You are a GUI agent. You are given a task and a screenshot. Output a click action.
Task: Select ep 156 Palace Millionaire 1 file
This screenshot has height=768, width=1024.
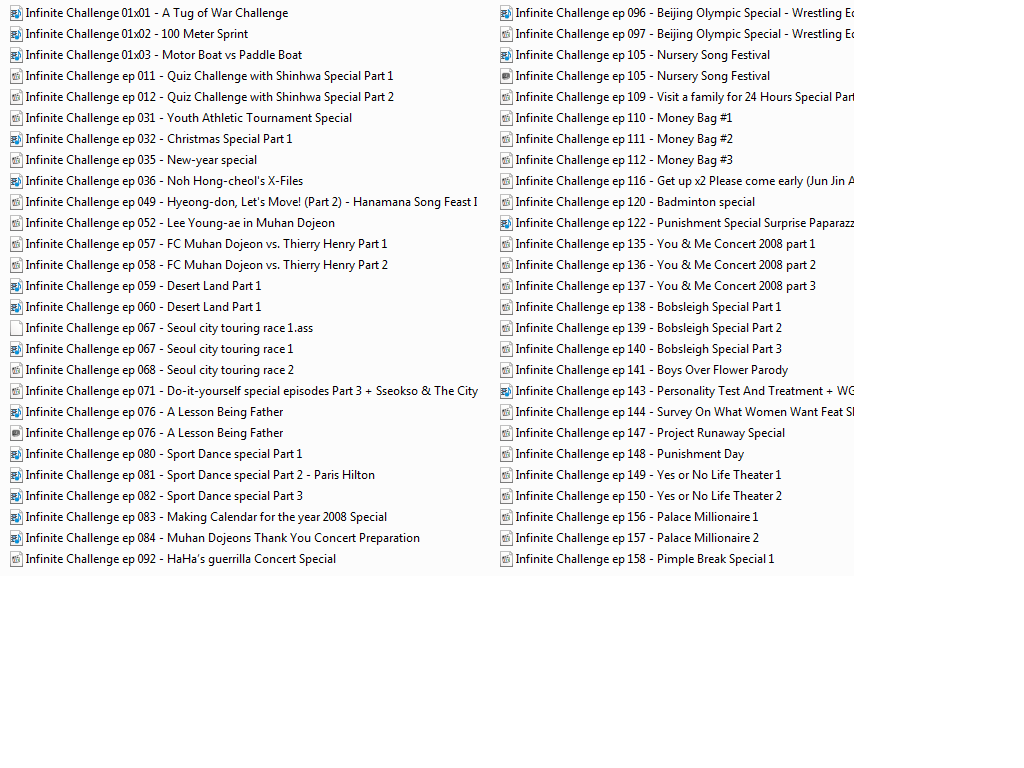636,517
